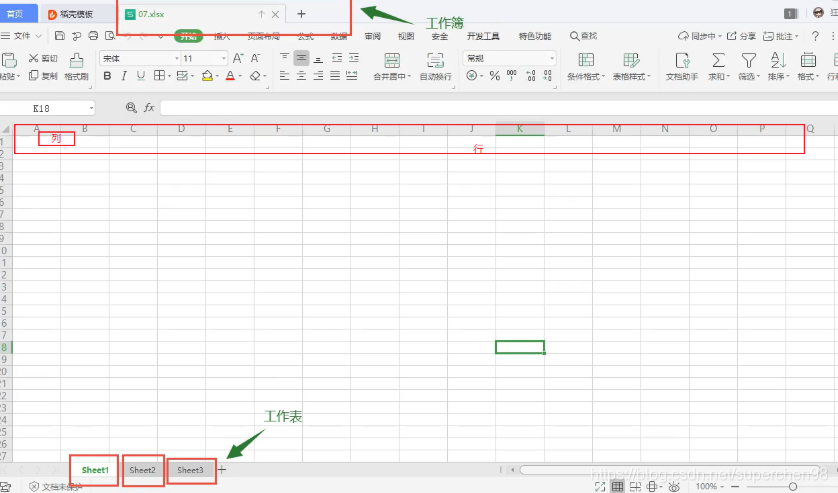Click the AutoSum (求和) sigma icon
The image size is (838, 493).
point(719,60)
